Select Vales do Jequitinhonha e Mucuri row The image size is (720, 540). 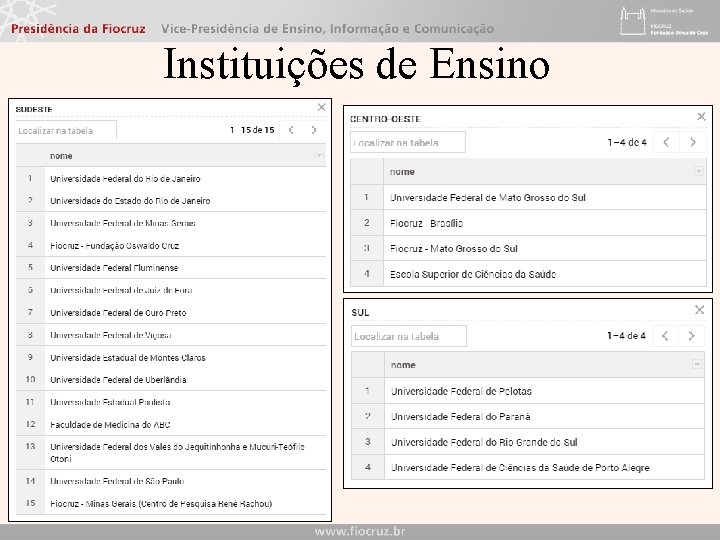tap(171, 453)
